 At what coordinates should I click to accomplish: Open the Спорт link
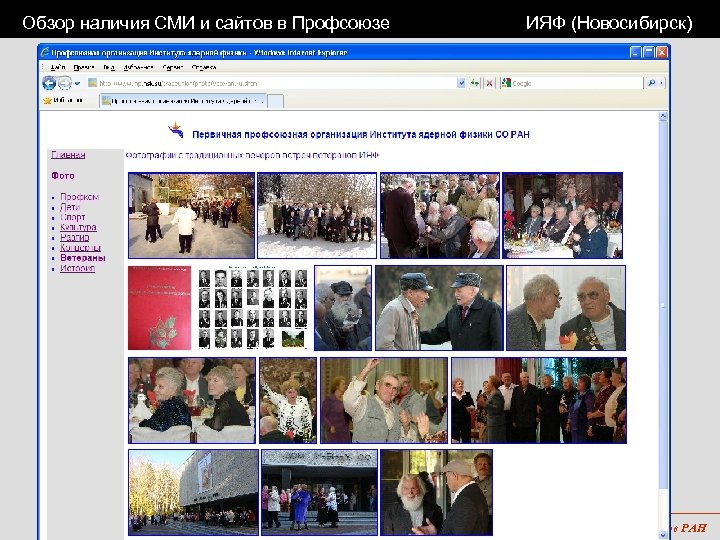tap(73, 217)
